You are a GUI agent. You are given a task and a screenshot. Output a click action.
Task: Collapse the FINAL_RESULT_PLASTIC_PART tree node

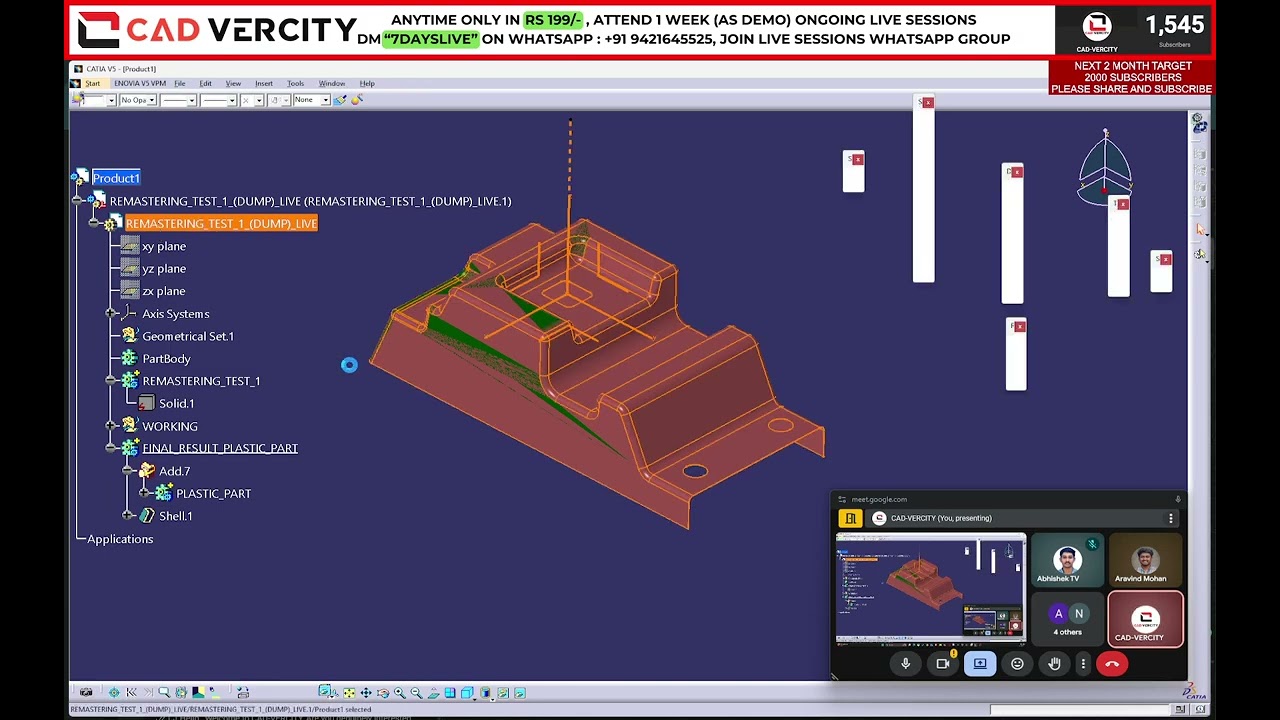pos(111,448)
